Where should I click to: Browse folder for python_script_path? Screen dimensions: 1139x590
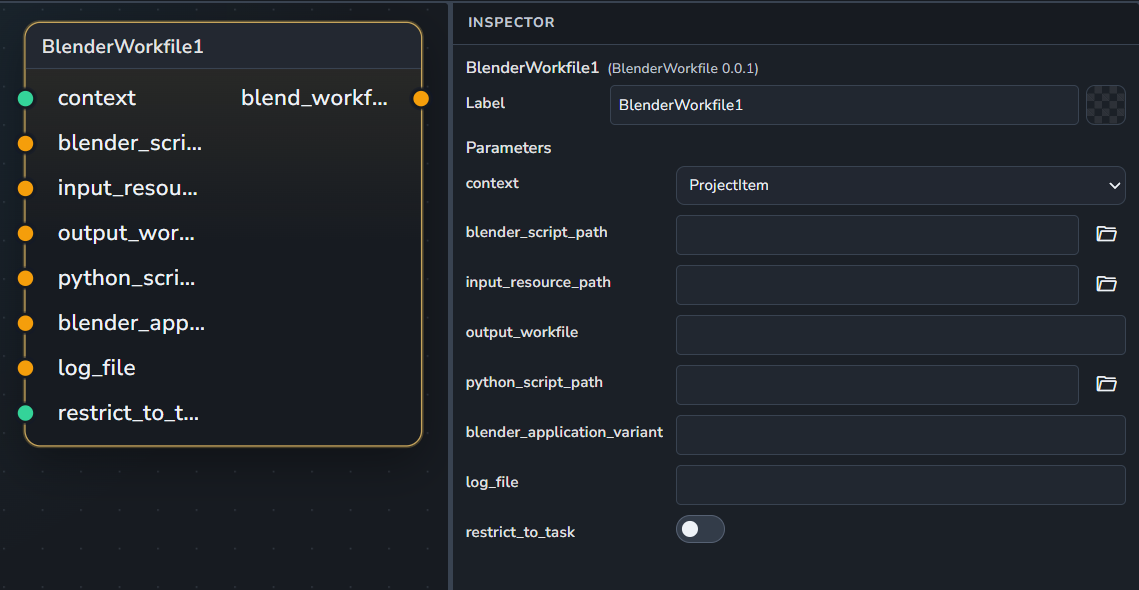point(1106,384)
